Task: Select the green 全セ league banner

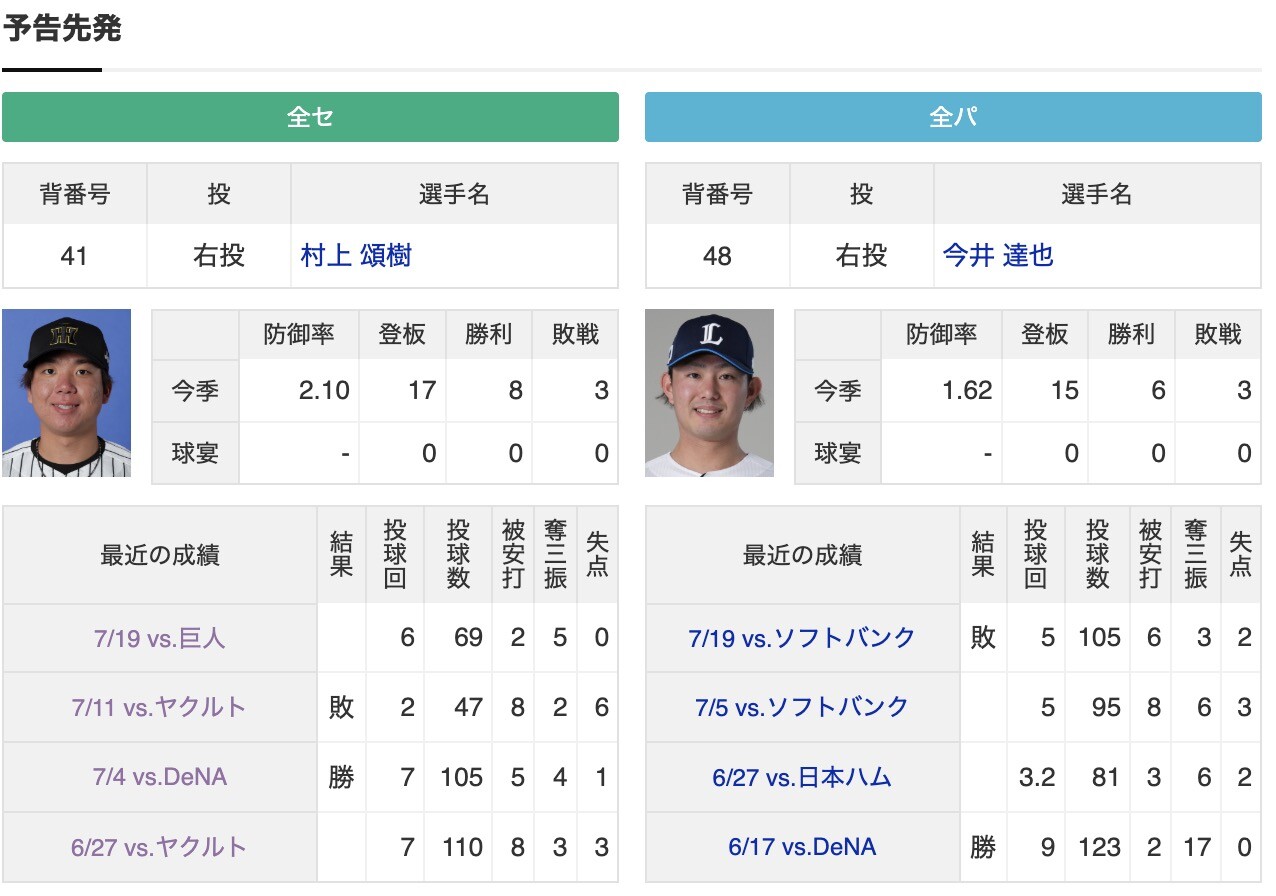Action: (311, 117)
